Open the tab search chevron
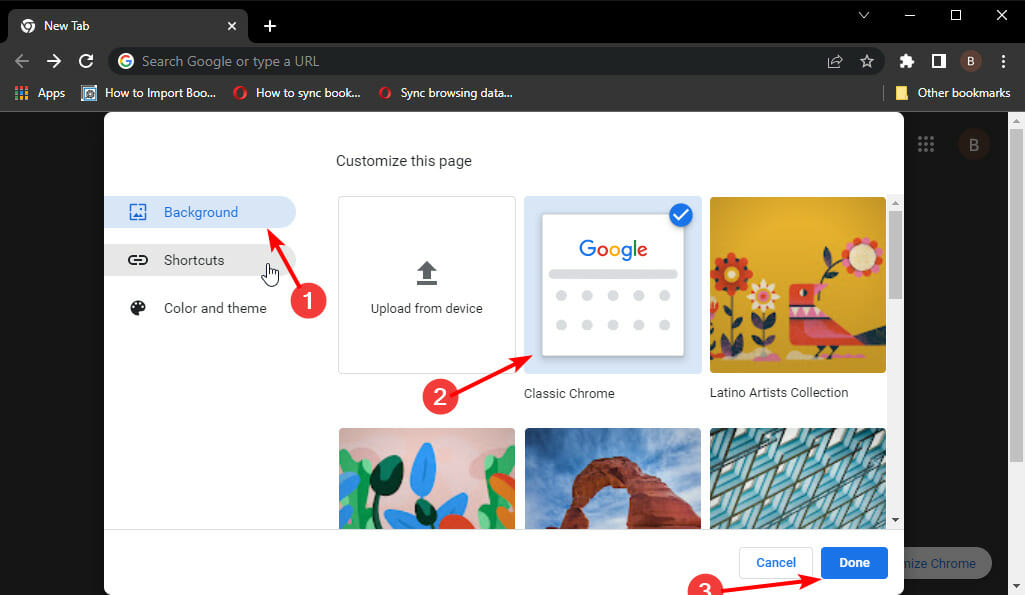The height and width of the screenshot is (595, 1025). [864, 15]
